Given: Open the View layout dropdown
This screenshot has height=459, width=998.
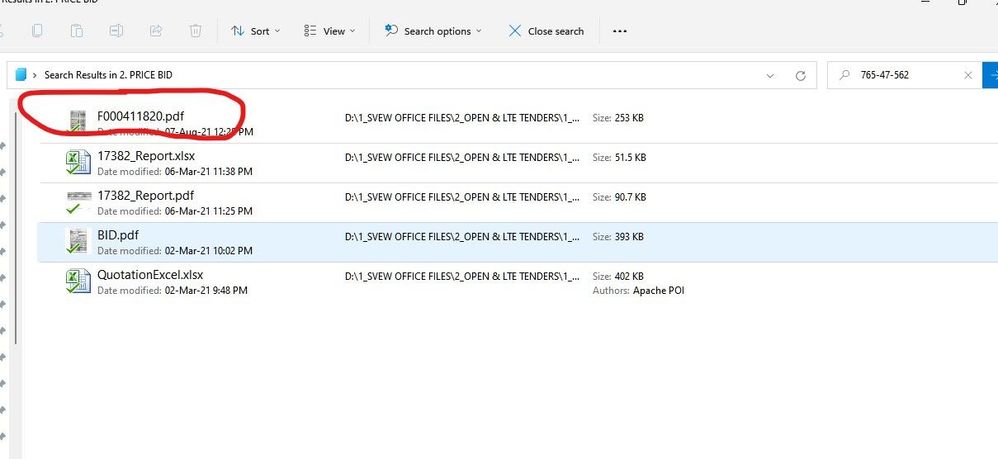Looking at the screenshot, I should (329, 31).
